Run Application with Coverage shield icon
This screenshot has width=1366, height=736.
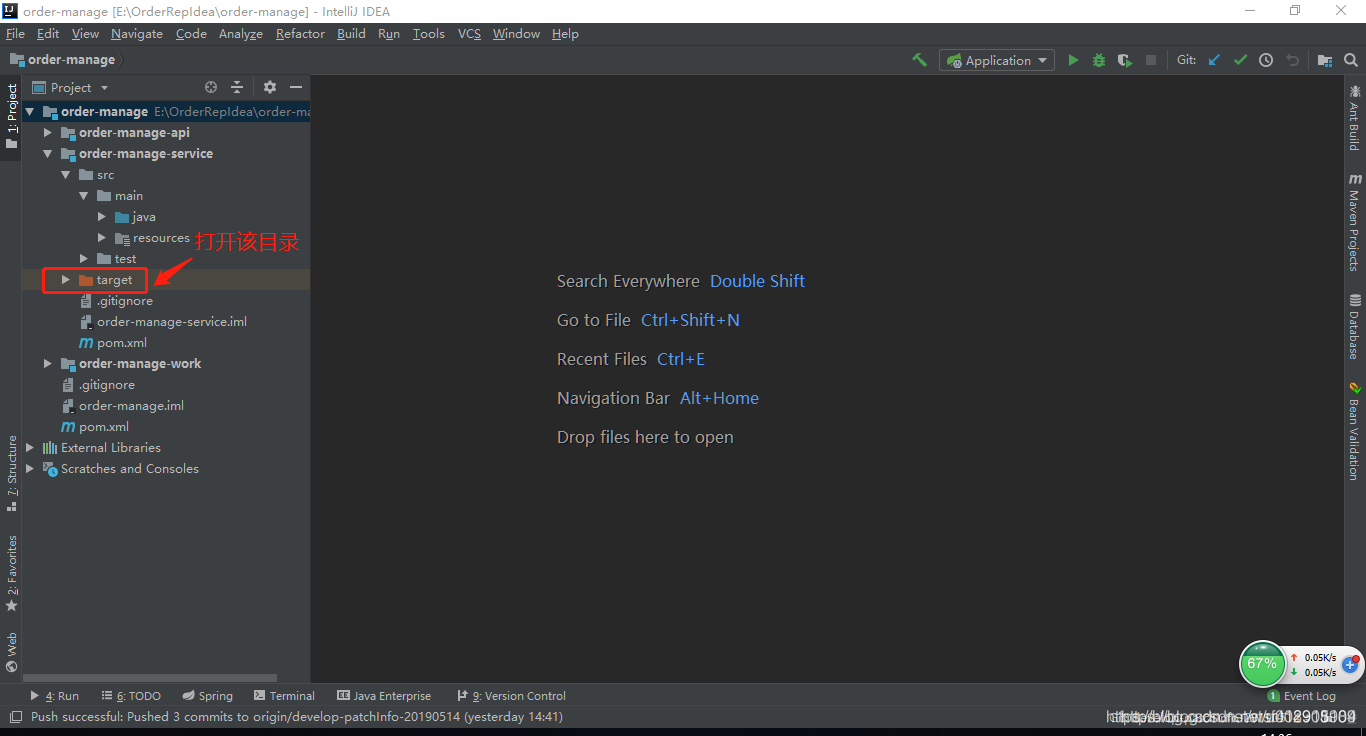(x=1125, y=60)
